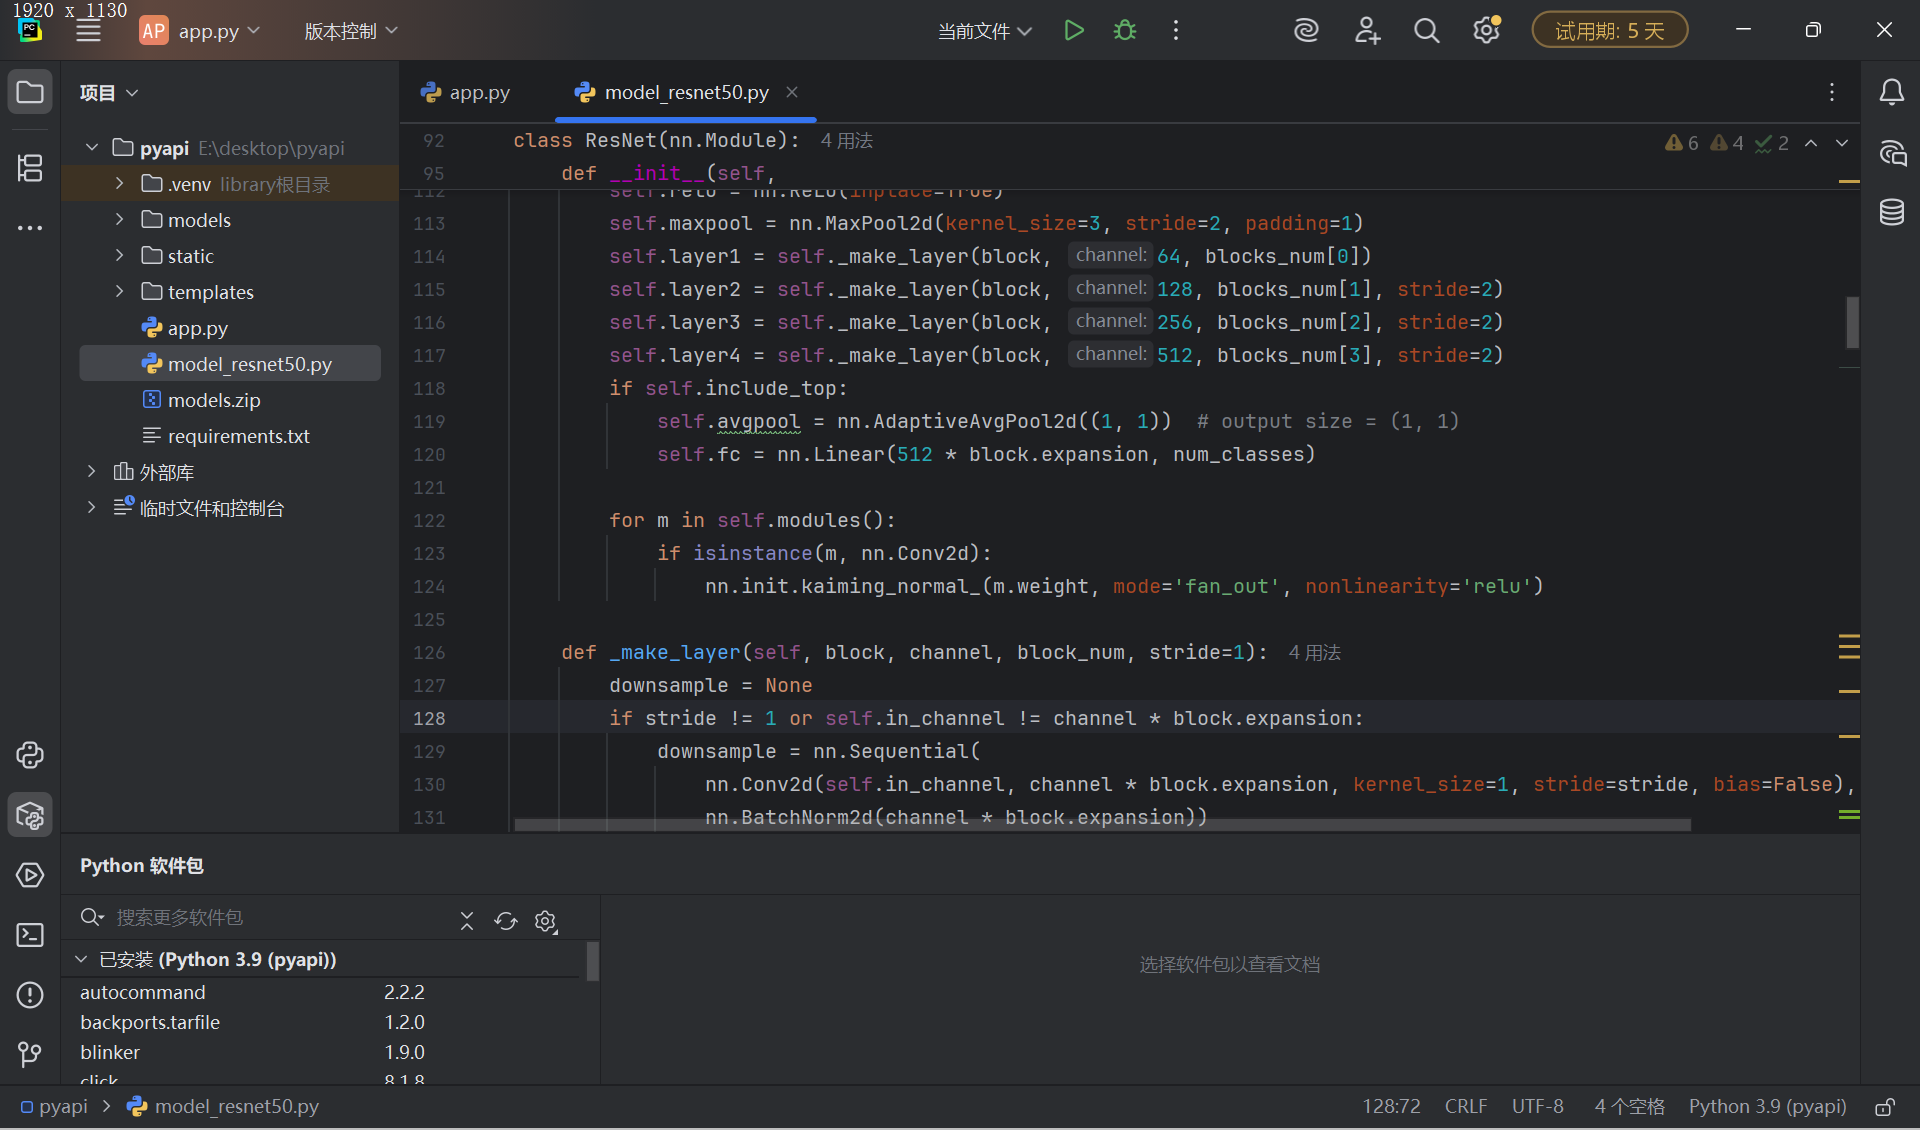This screenshot has height=1130, width=1920.
Task: Open the AI Assistant chat icon
Action: (x=1891, y=153)
